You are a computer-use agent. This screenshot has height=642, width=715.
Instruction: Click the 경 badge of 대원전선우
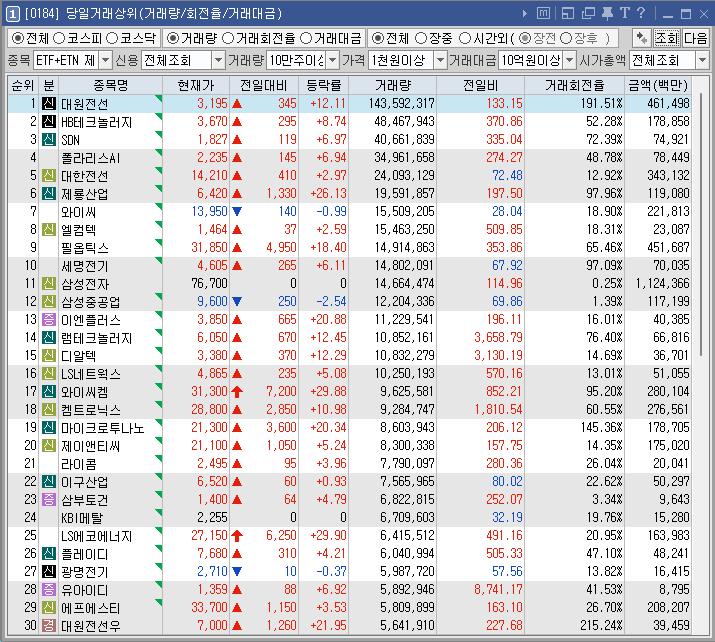(x=49, y=625)
